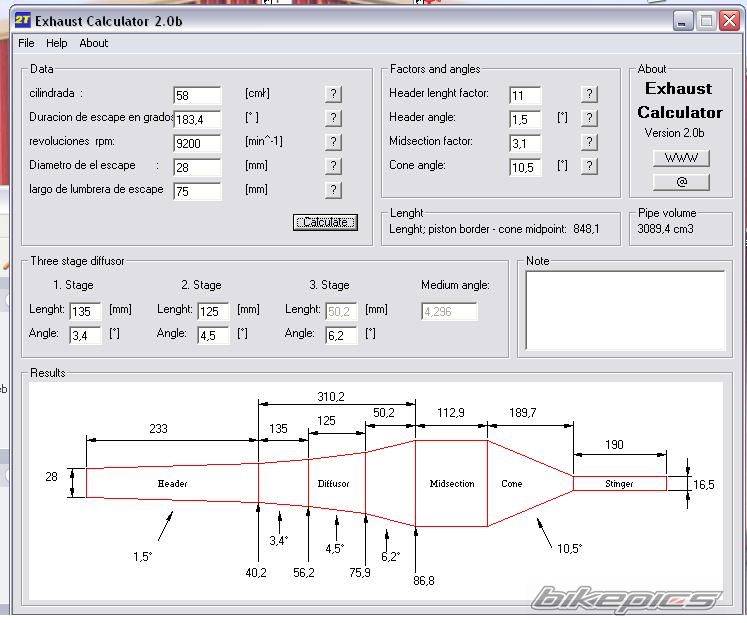The image size is (747, 623).
Task: Click help icon for Diametro de el escape
Action: tap(333, 166)
